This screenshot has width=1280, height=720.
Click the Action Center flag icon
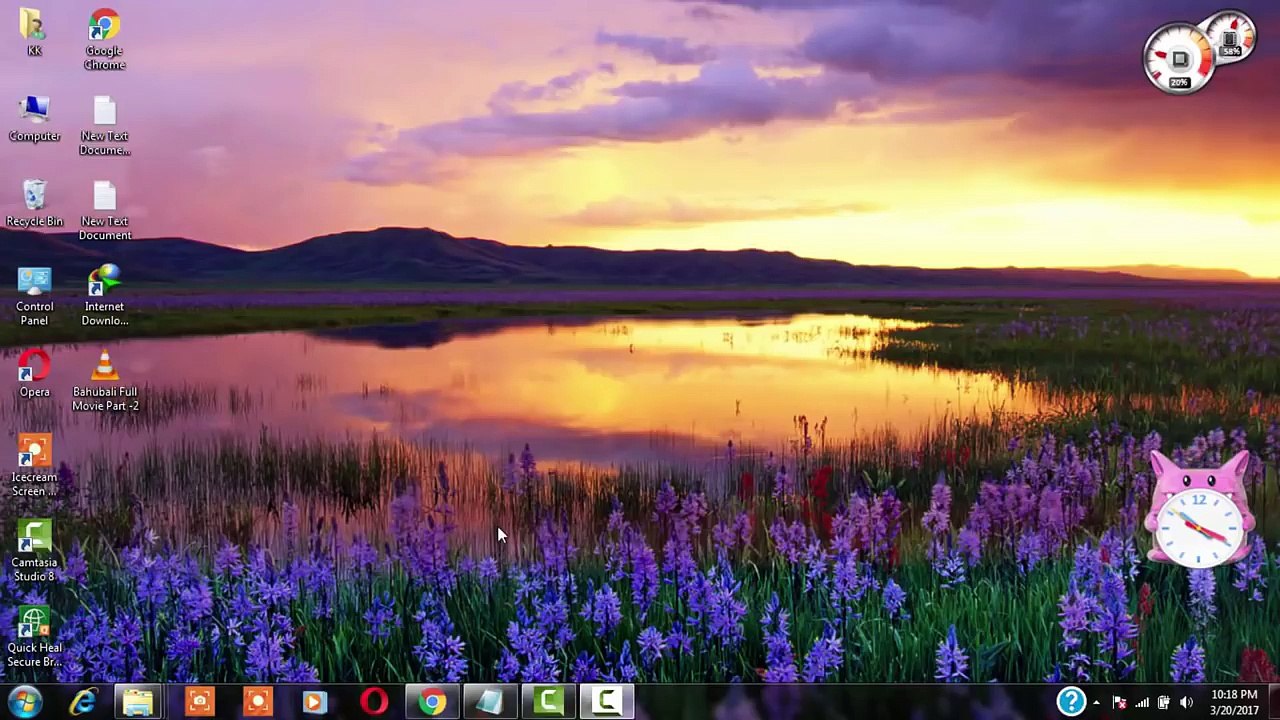coord(1119,703)
